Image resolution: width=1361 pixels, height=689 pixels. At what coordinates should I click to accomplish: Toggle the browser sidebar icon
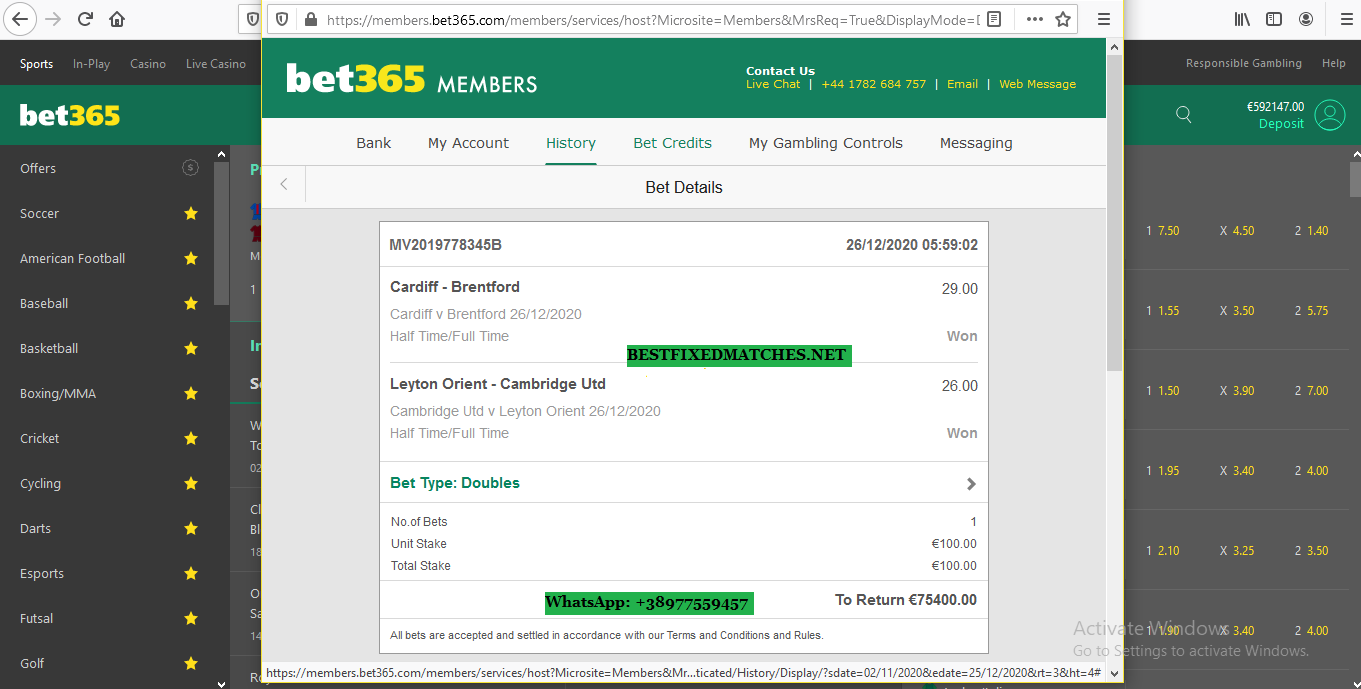(x=1274, y=19)
